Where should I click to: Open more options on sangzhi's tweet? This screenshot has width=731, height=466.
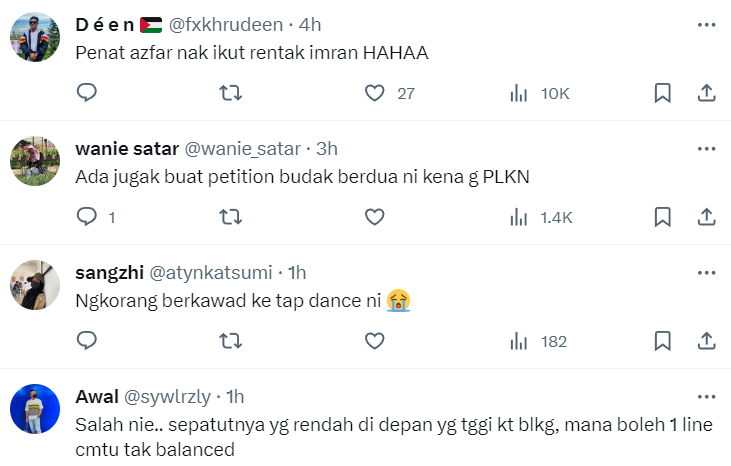(706, 272)
